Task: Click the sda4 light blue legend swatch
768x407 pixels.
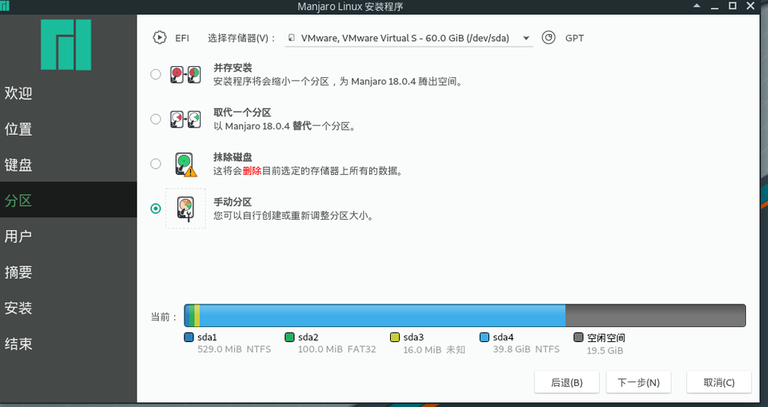Action: click(x=484, y=337)
